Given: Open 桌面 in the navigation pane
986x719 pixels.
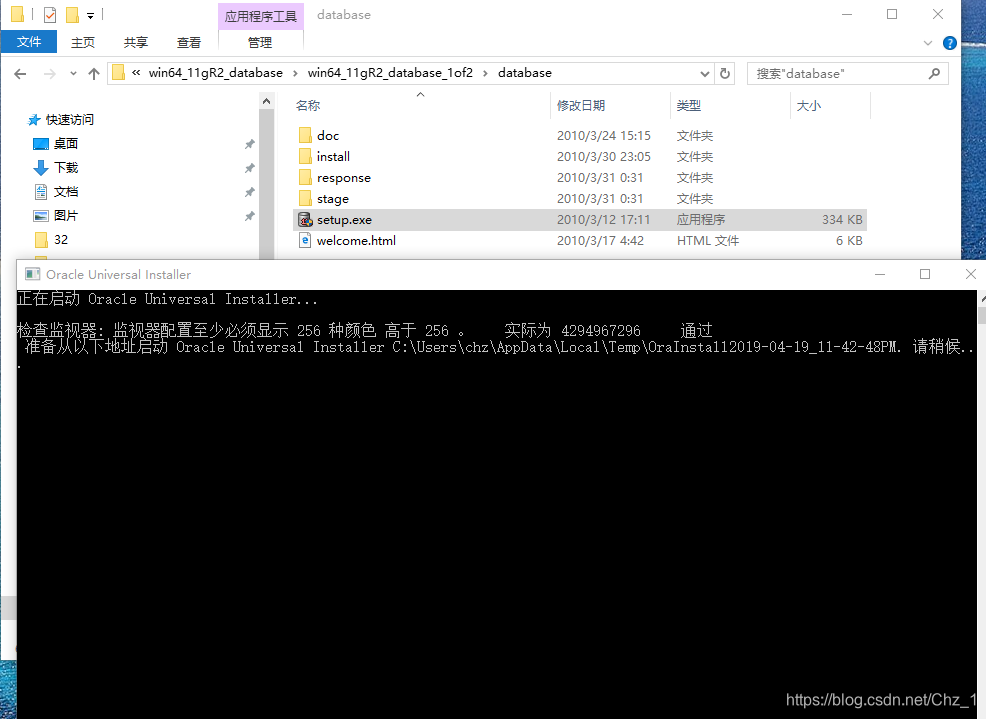Looking at the screenshot, I should (x=65, y=143).
